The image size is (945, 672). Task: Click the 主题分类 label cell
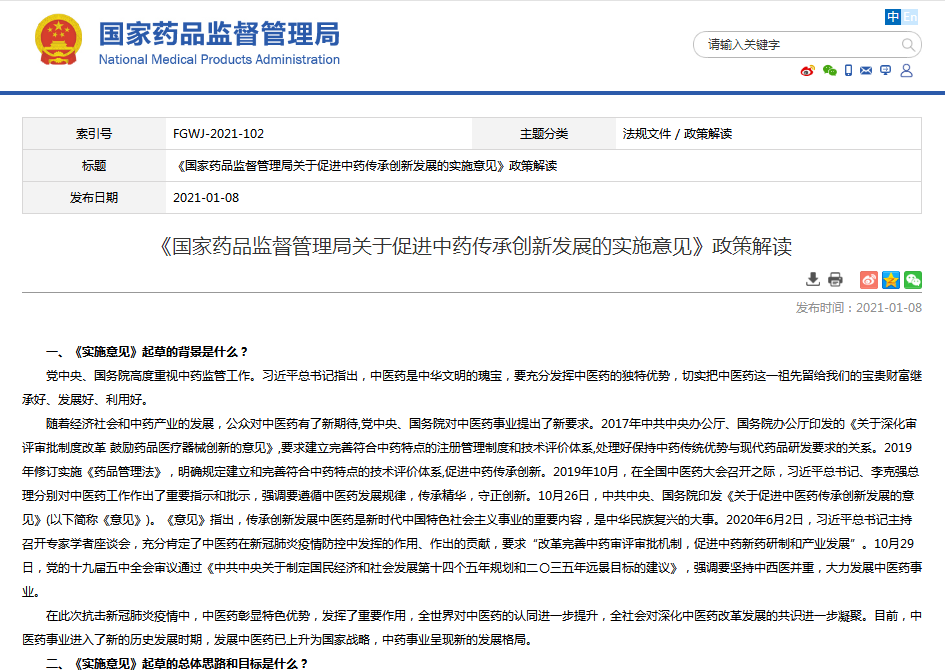[x=544, y=134]
